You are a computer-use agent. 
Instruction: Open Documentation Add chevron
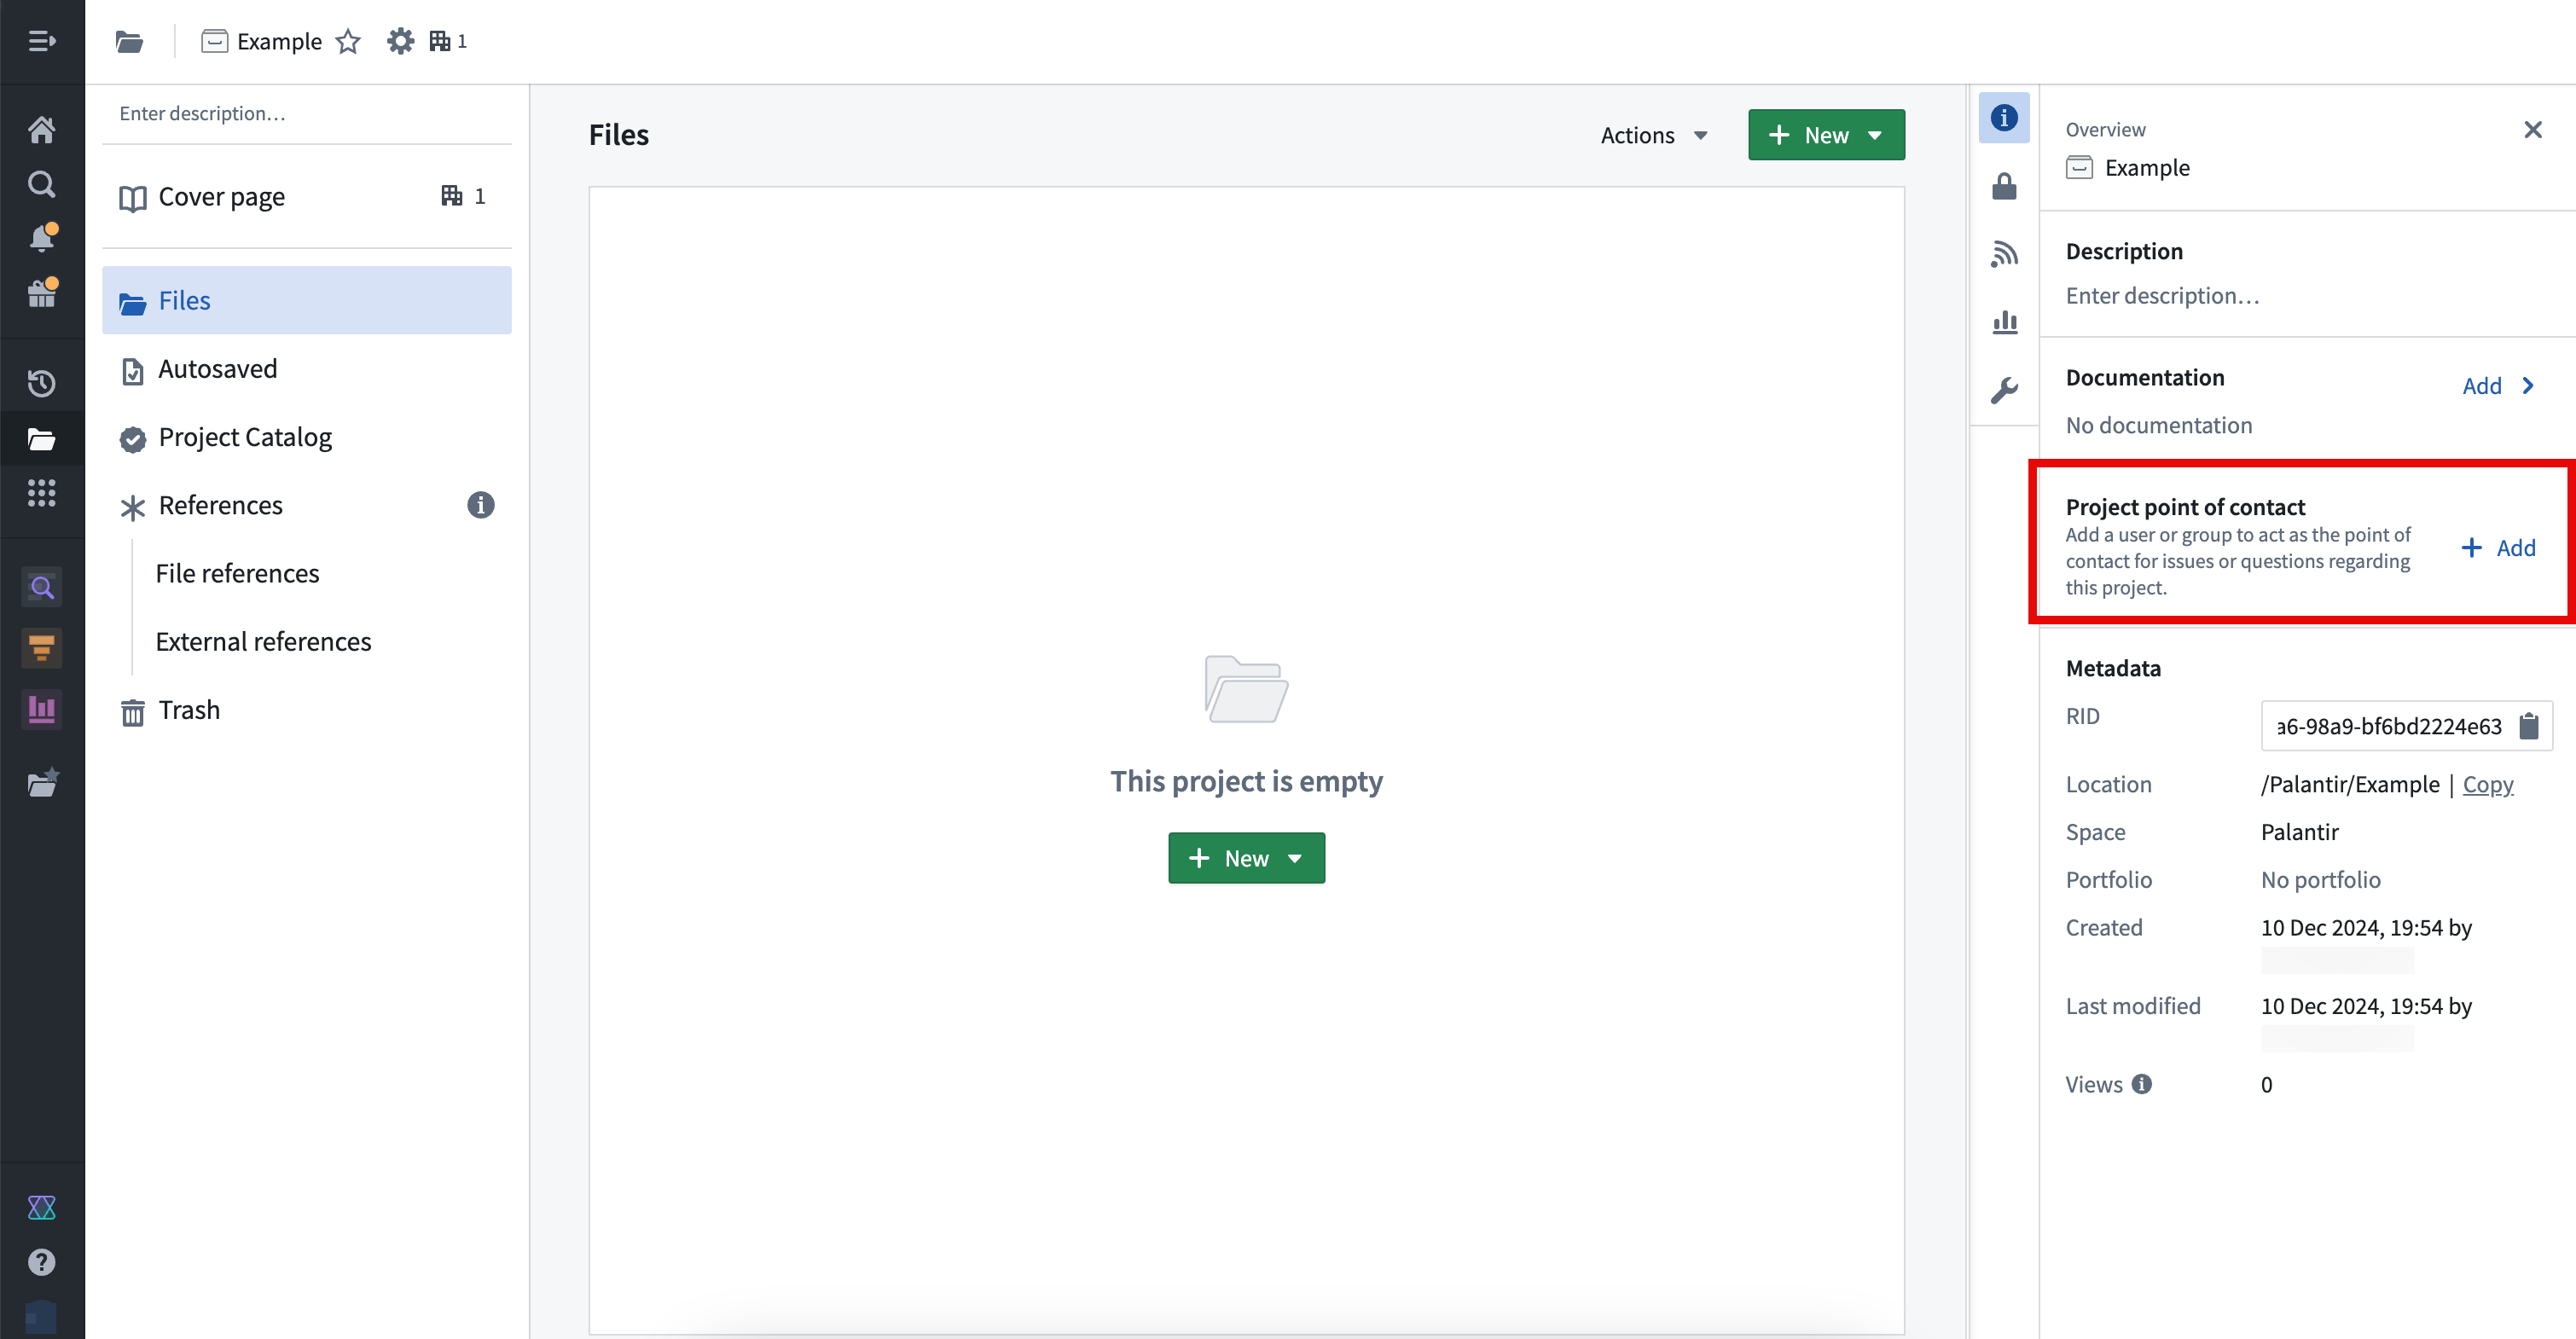pyautogui.click(x=2498, y=386)
